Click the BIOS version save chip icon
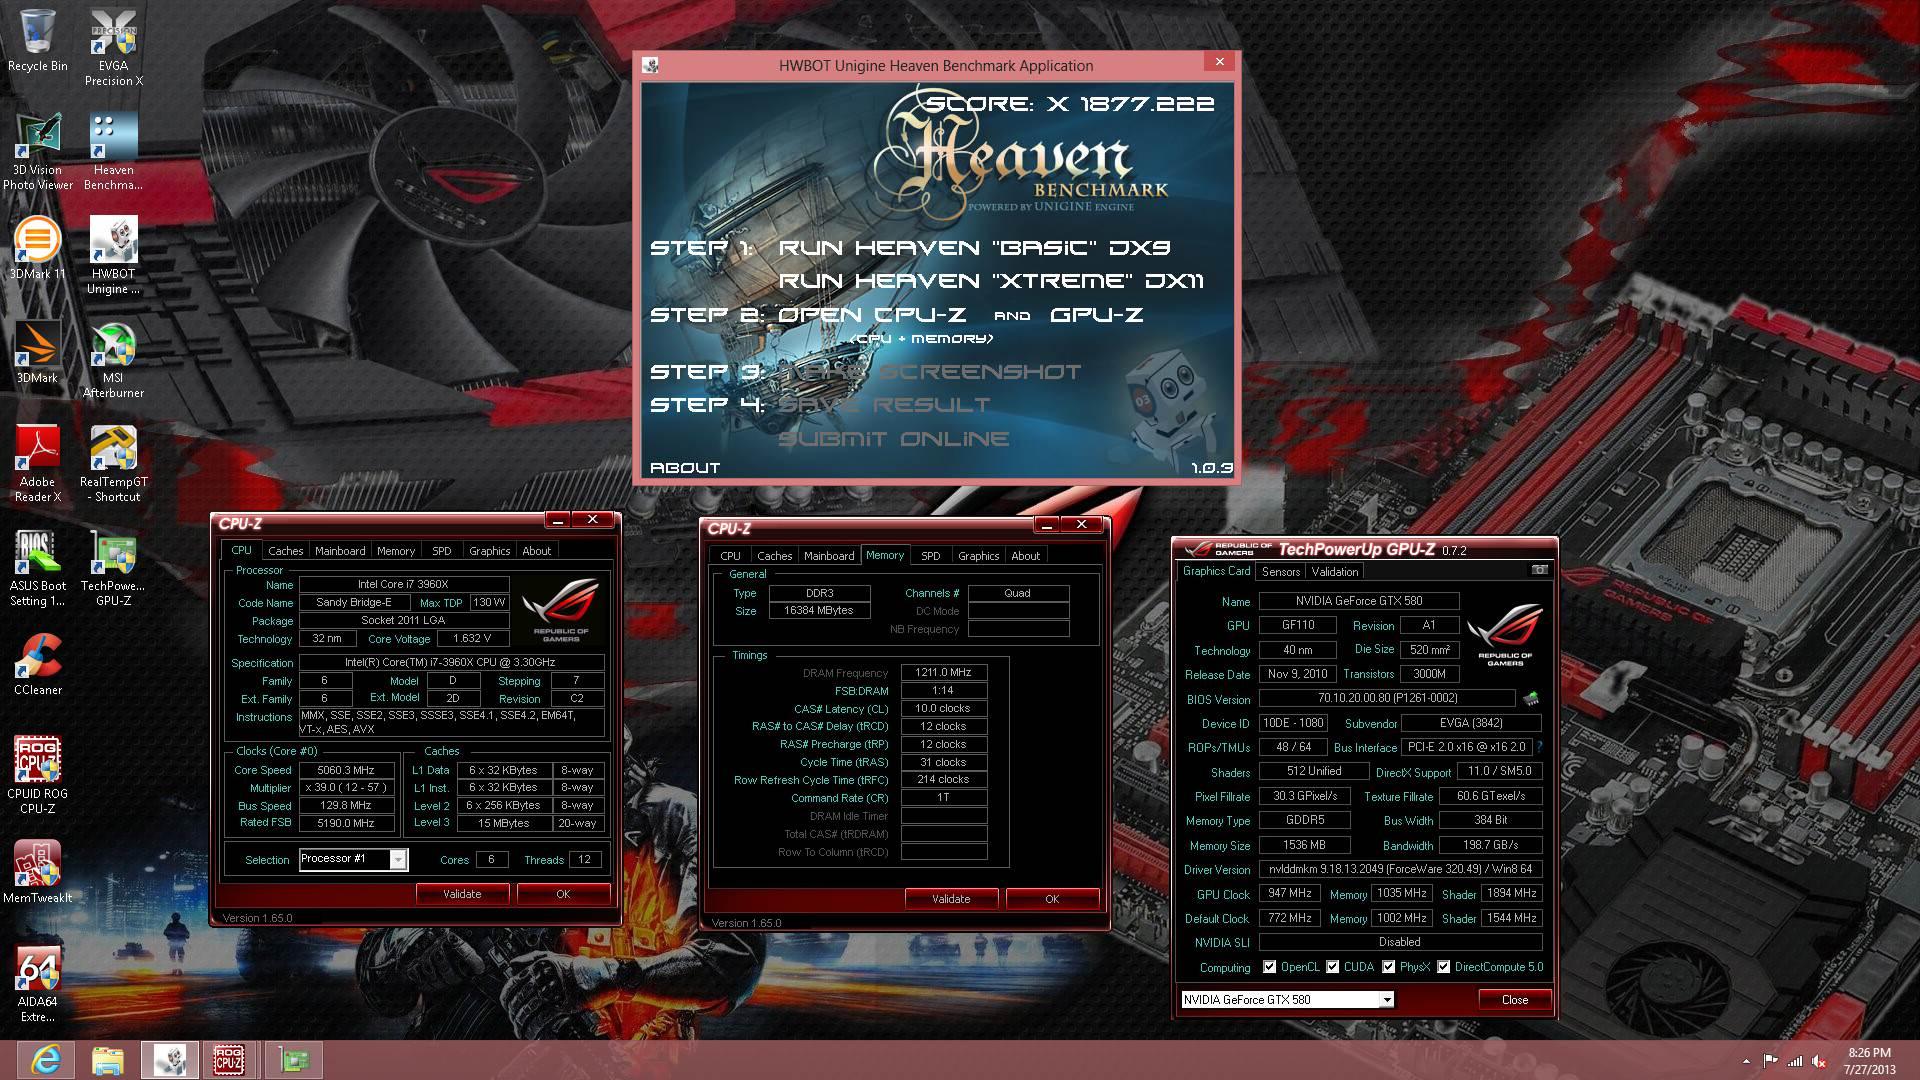The width and height of the screenshot is (1920, 1080). 1530,698
